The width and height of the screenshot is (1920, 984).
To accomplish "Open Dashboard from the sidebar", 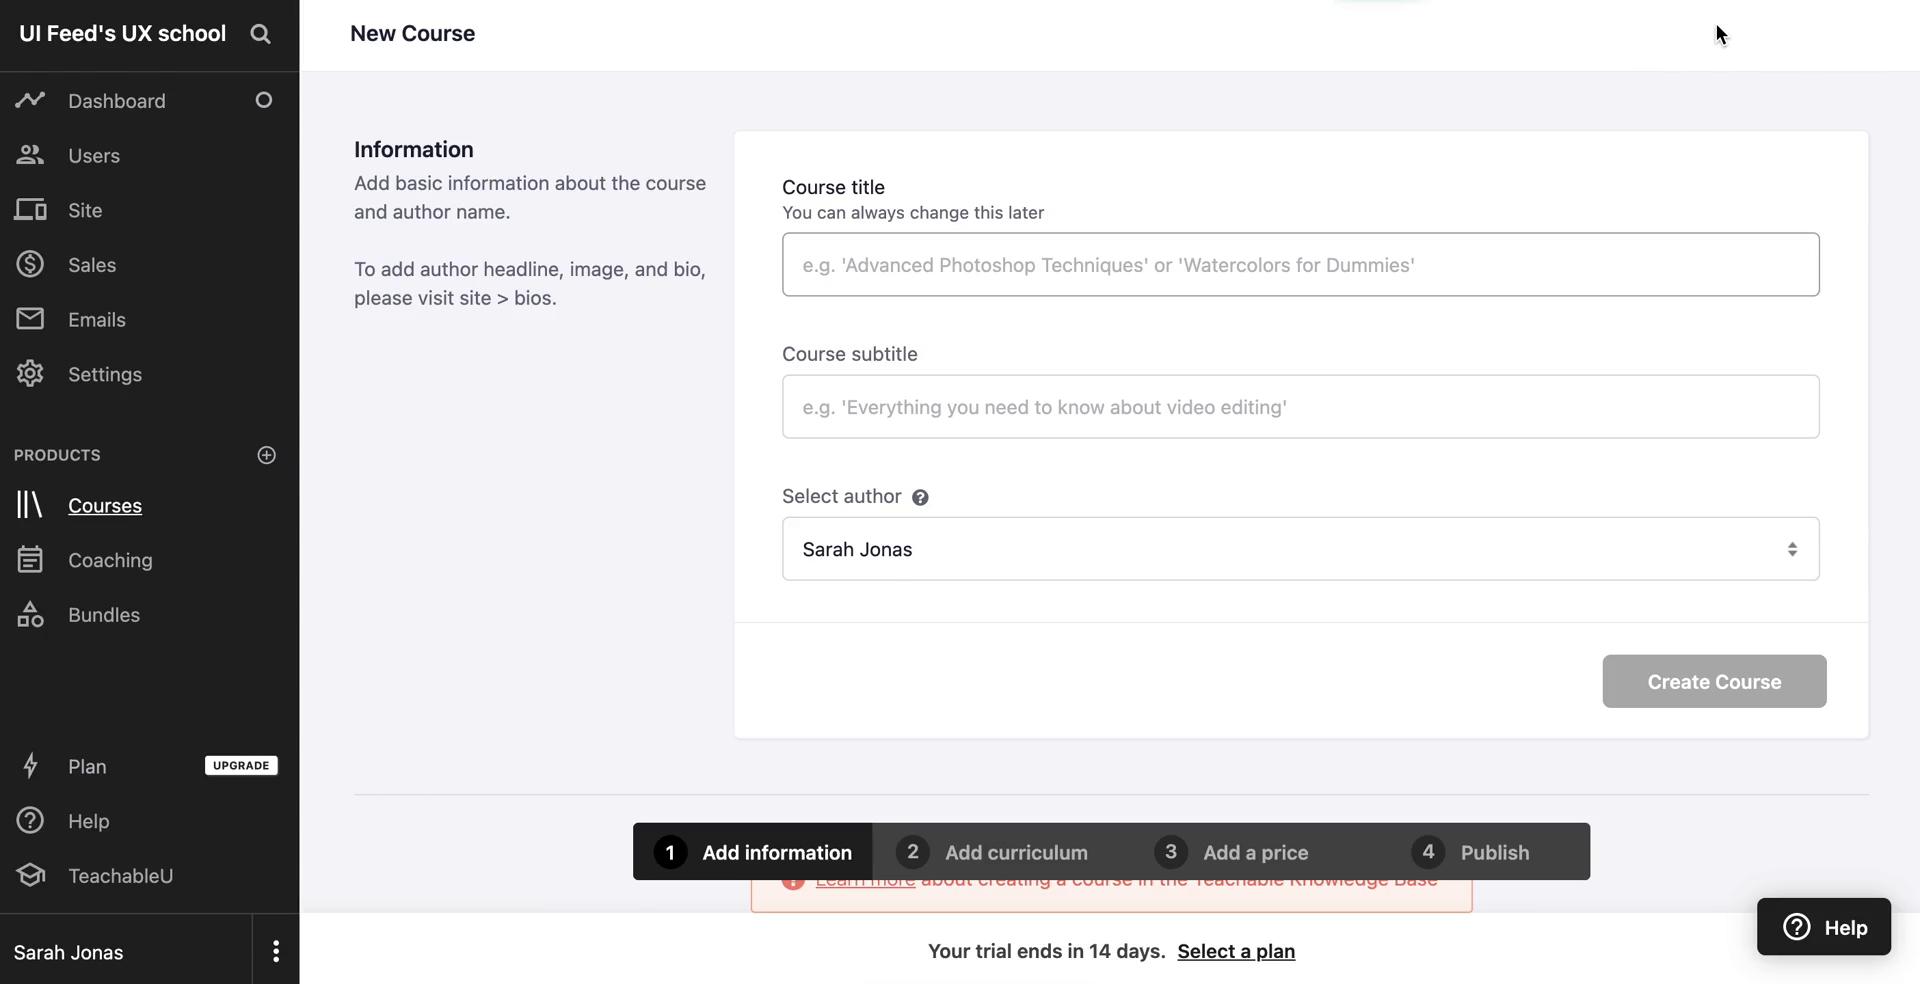I will pos(117,101).
